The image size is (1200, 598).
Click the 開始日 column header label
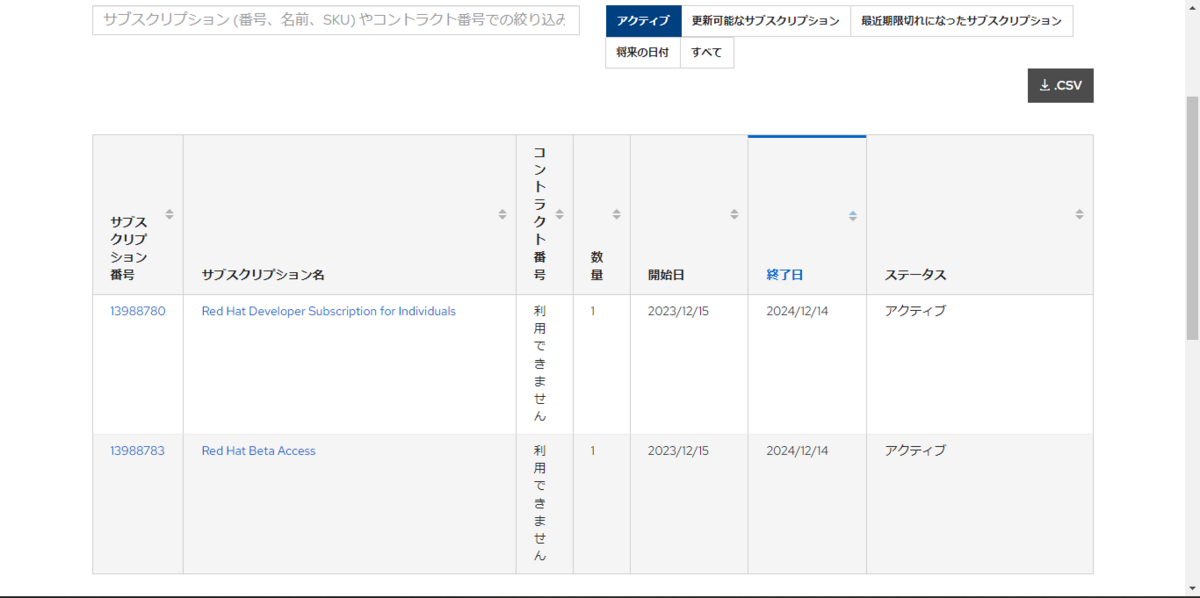[x=666, y=275]
